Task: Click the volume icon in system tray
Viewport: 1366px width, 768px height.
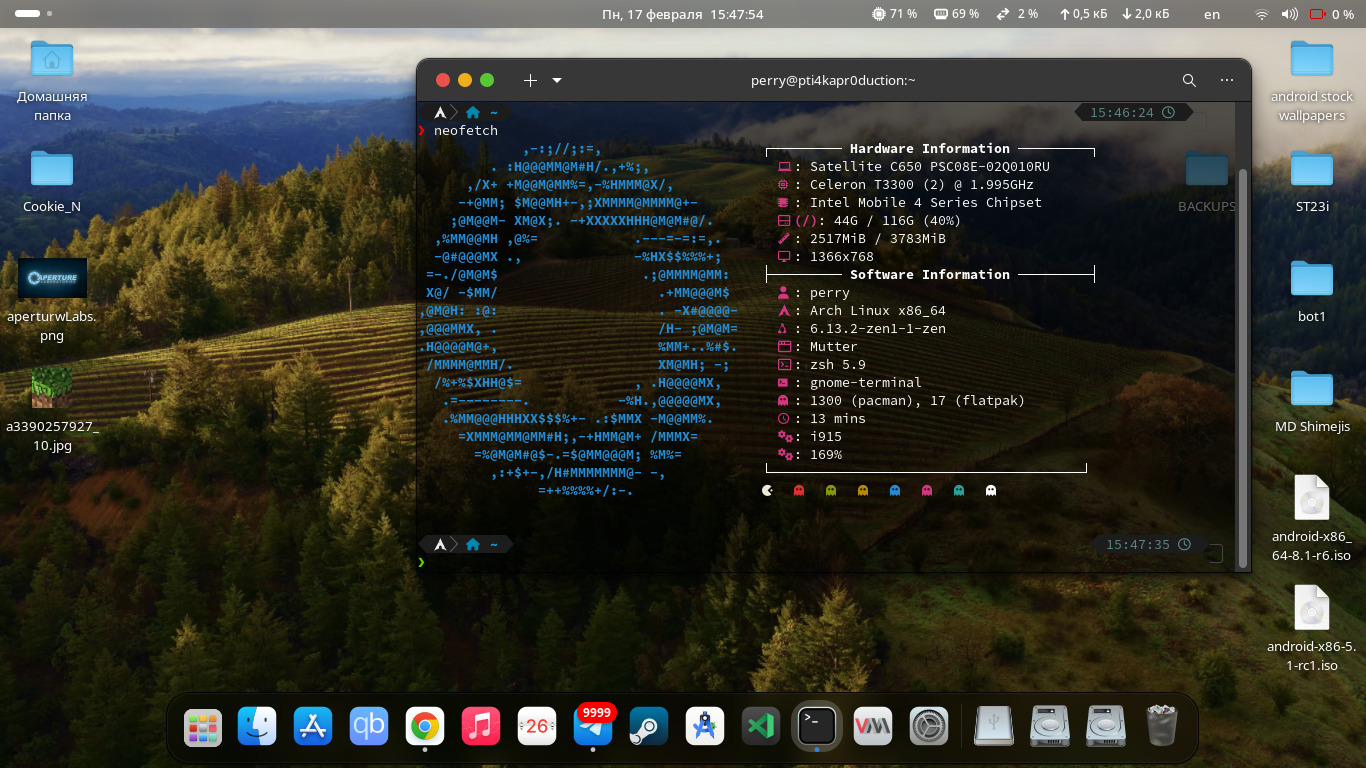Action: pyautogui.click(x=1290, y=14)
